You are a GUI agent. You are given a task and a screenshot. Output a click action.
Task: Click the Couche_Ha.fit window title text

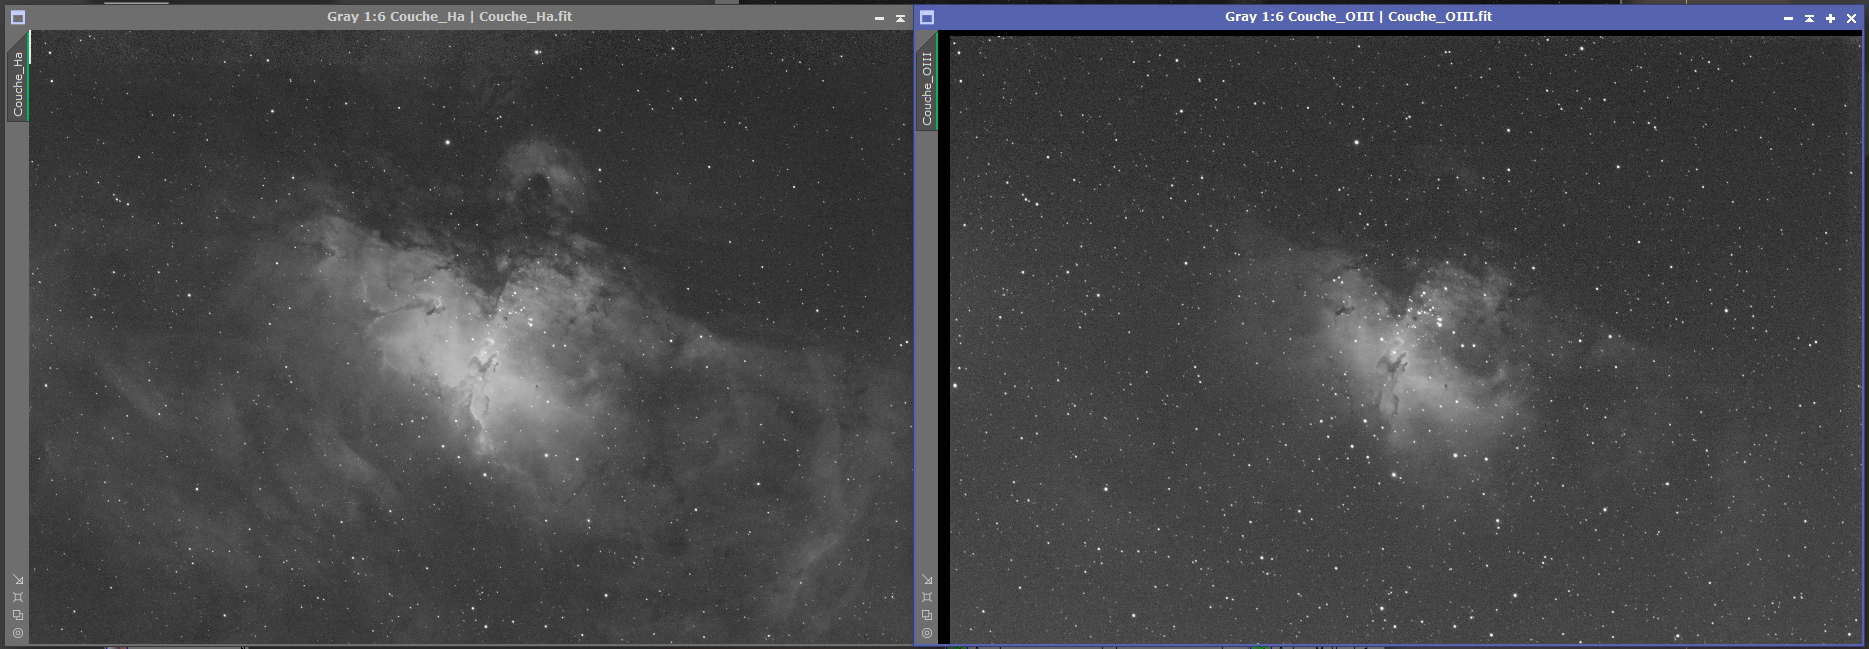[x=449, y=16]
